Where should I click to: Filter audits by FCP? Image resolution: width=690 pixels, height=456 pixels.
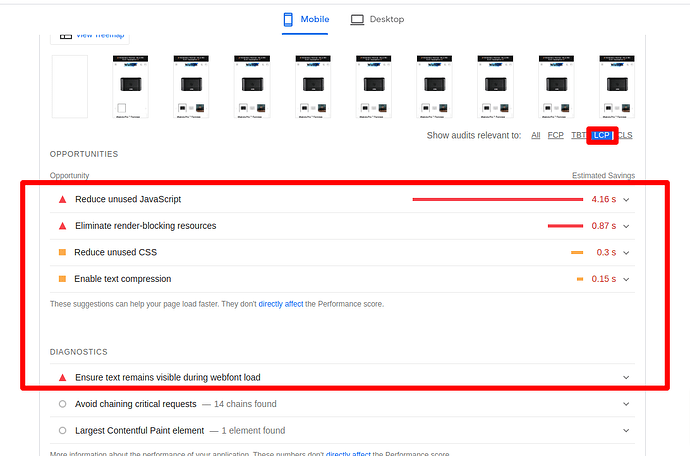[555, 135]
